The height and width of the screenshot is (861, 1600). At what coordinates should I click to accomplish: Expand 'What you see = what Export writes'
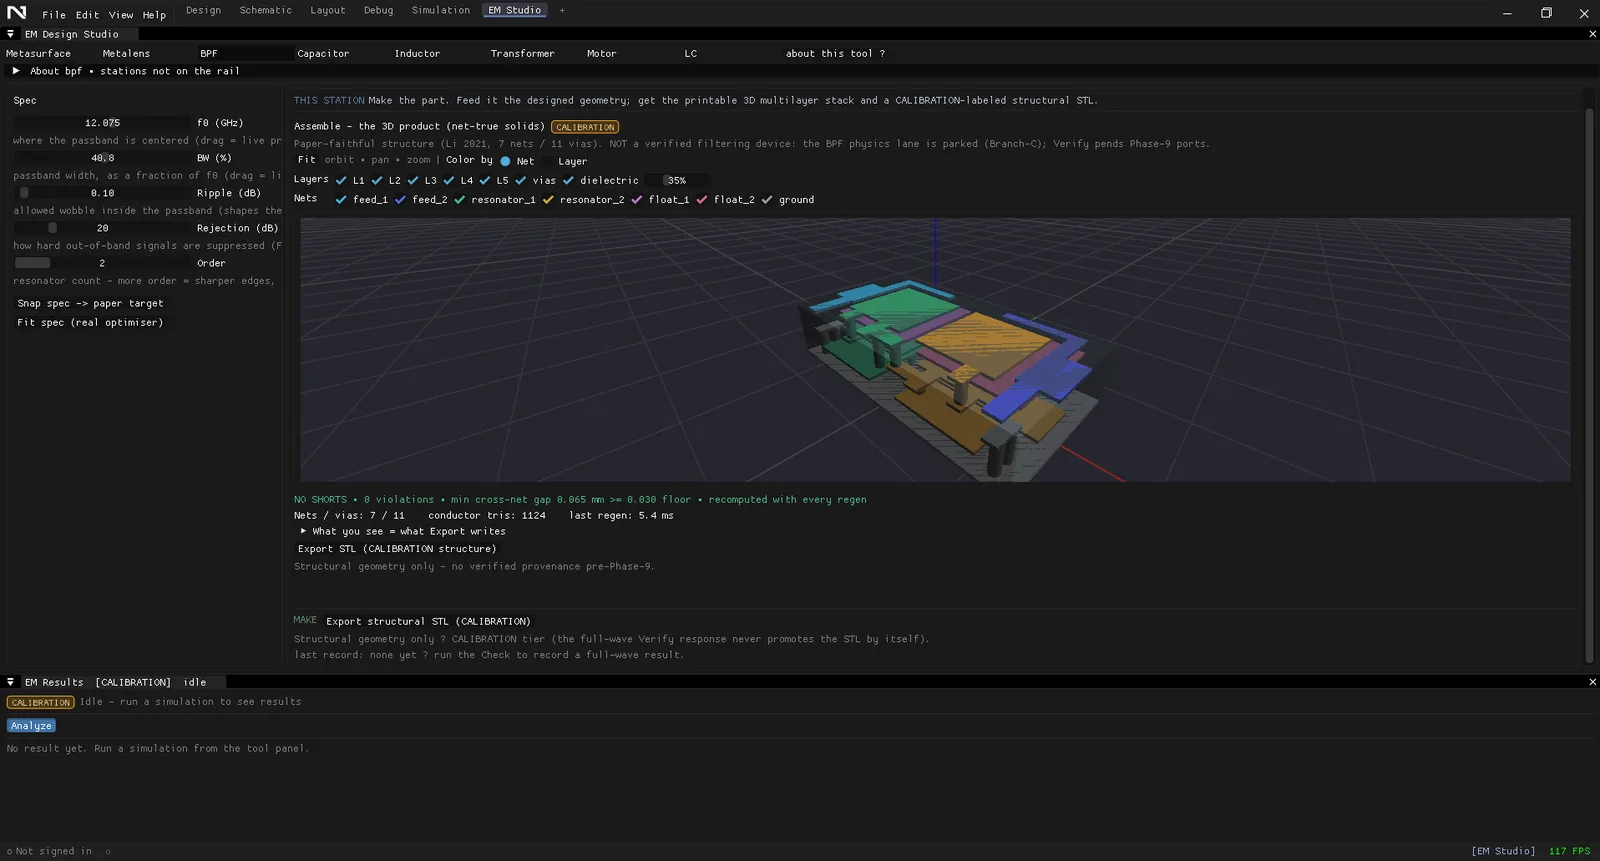point(303,531)
